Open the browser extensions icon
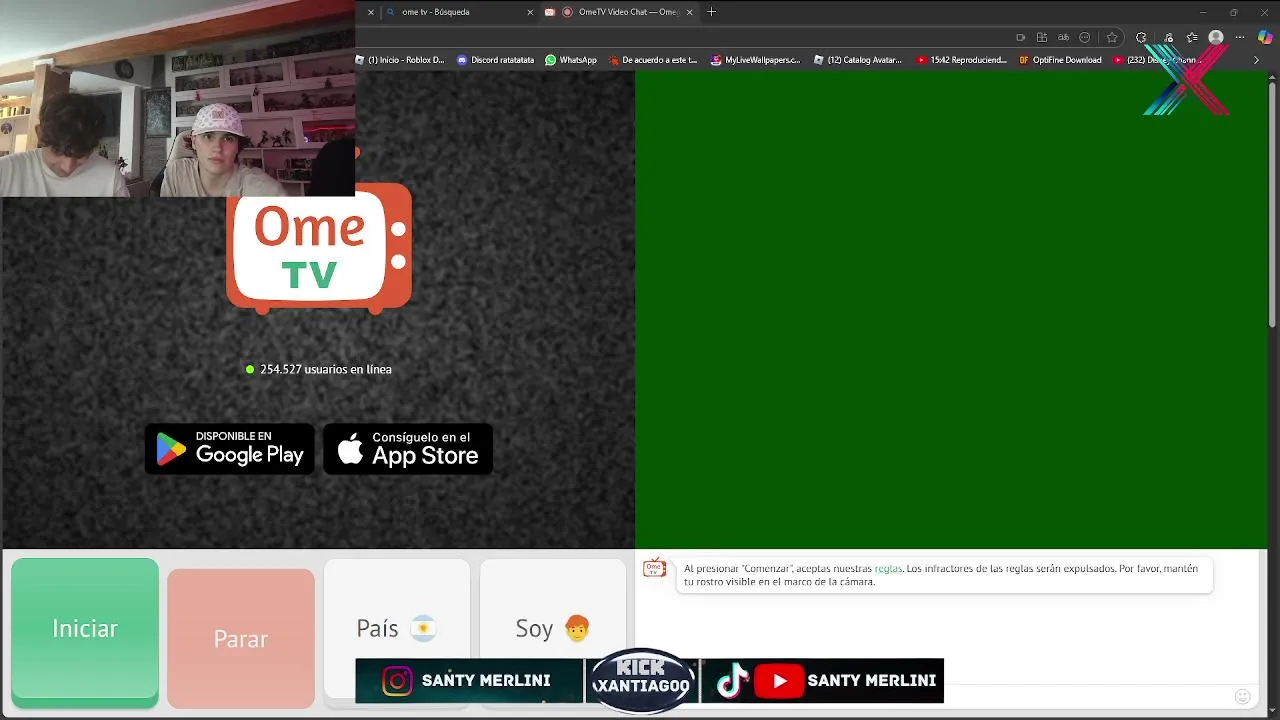The image size is (1280, 720). pos(1141,37)
